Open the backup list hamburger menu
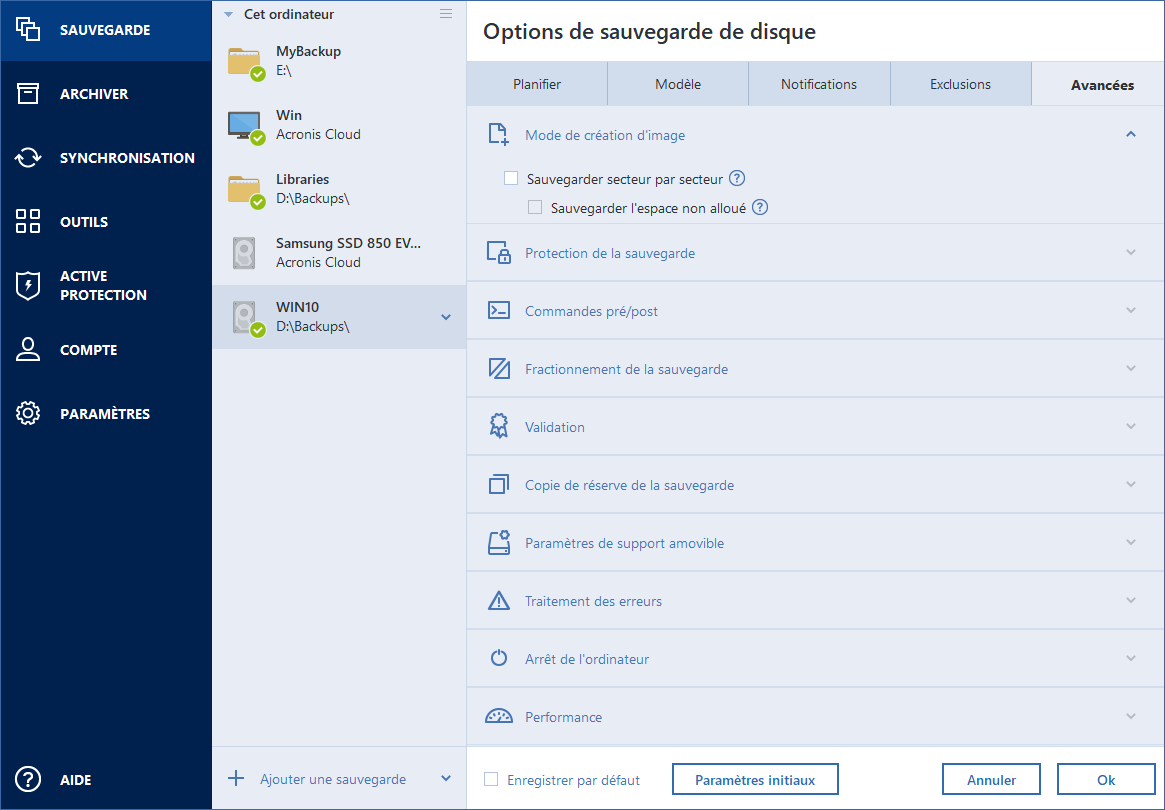This screenshot has height=810, width=1165. [446, 14]
